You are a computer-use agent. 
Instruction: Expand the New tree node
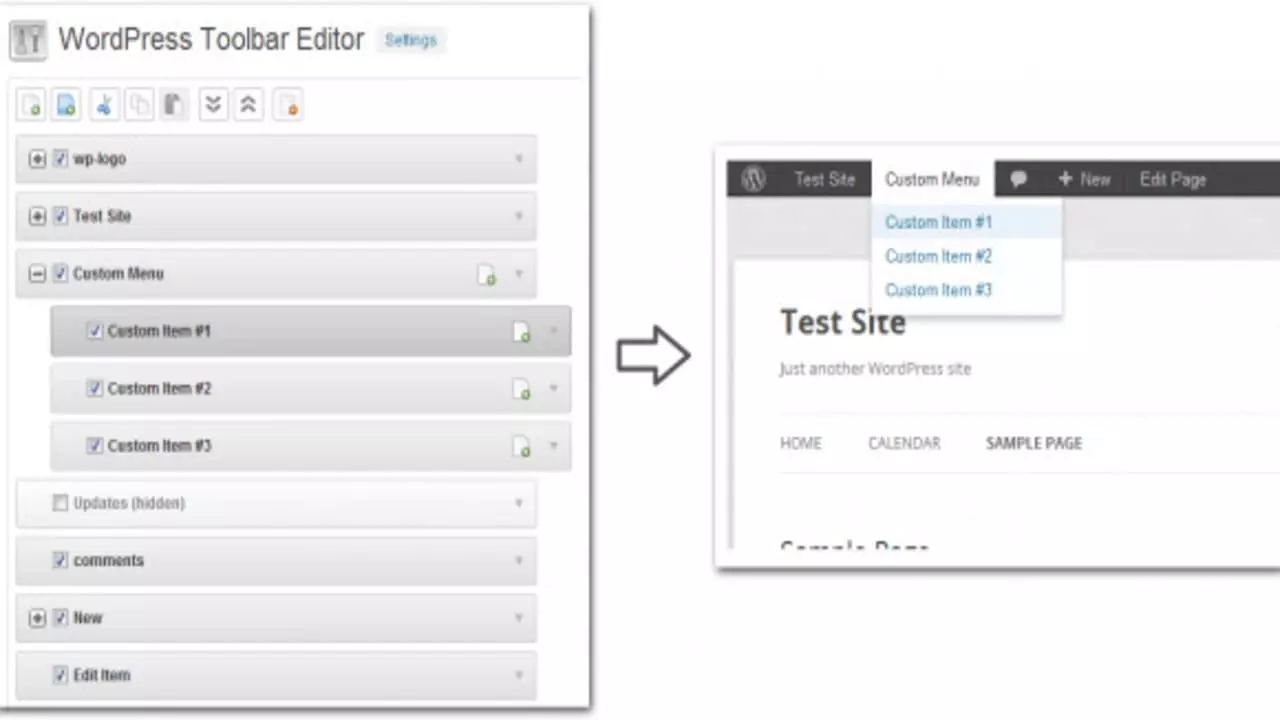point(37,618)
